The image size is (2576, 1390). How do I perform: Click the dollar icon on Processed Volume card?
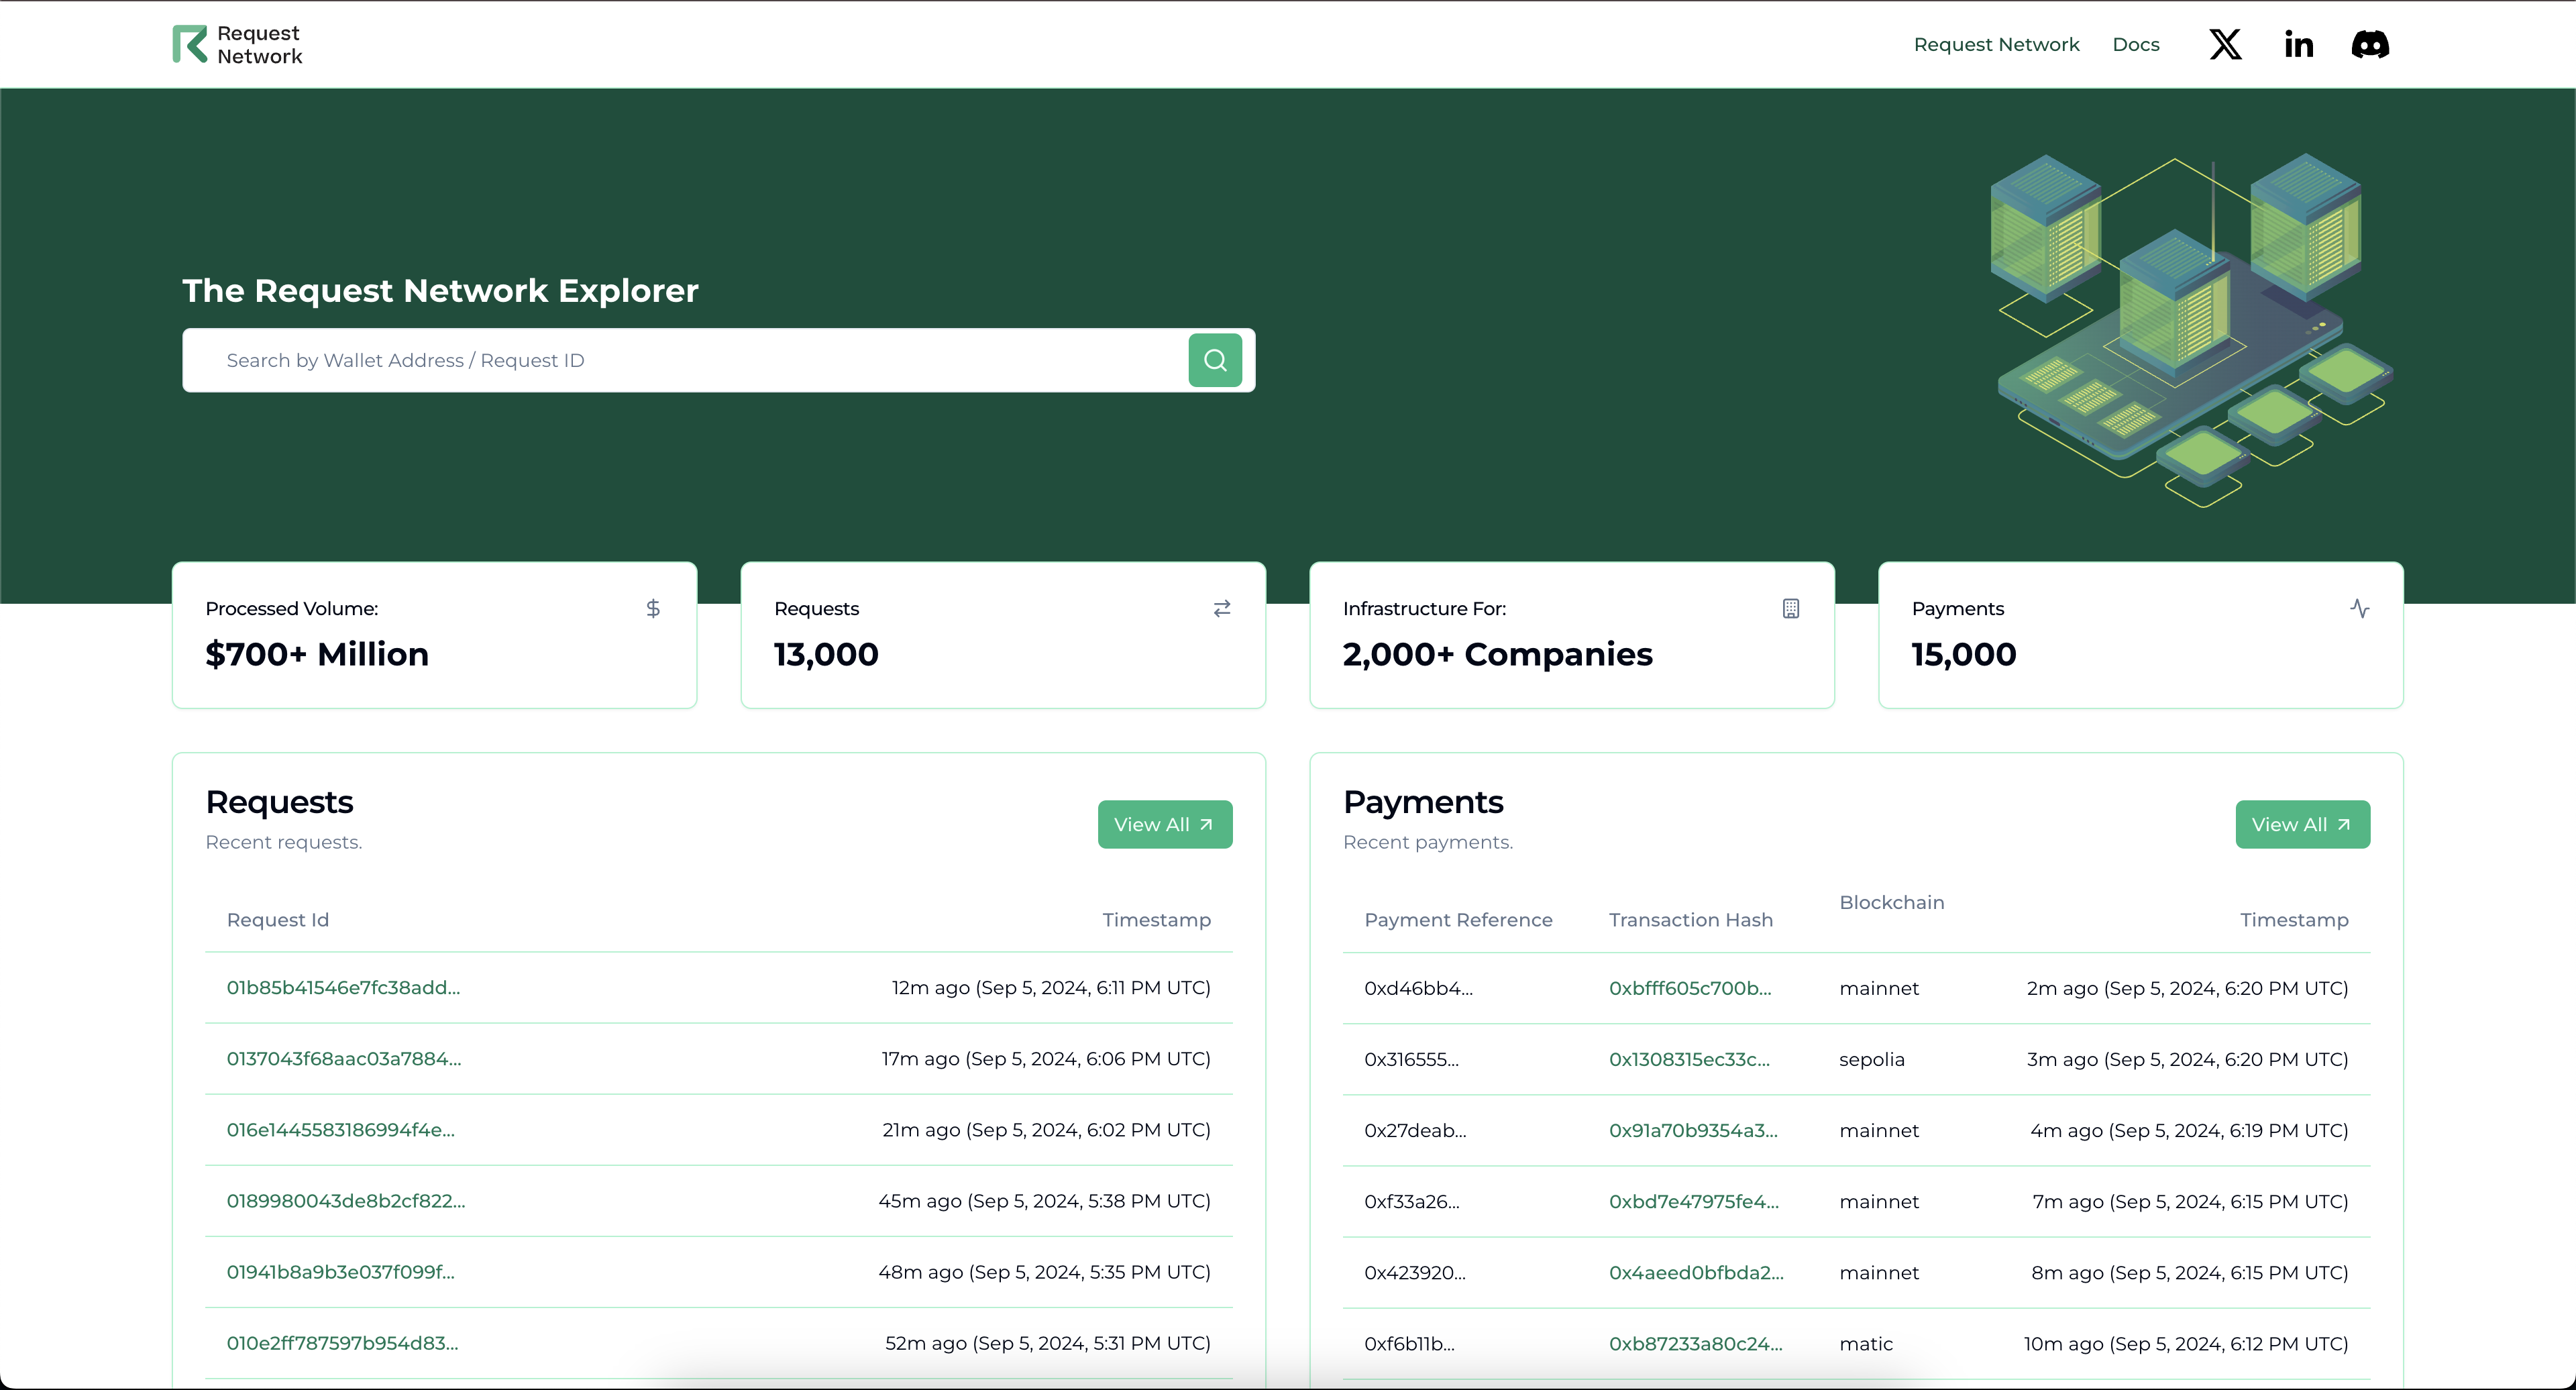coord(653,608)
